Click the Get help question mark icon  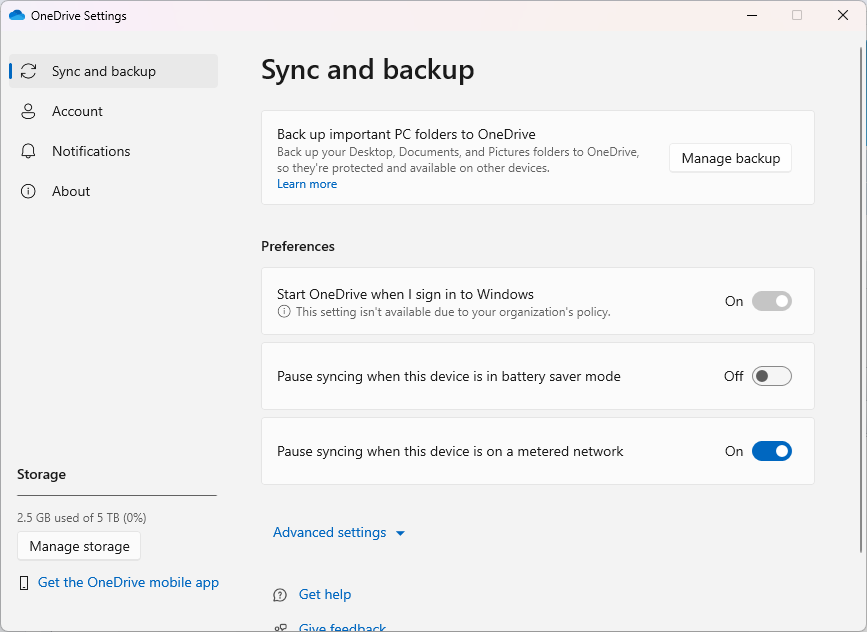(x=280, y=595)
